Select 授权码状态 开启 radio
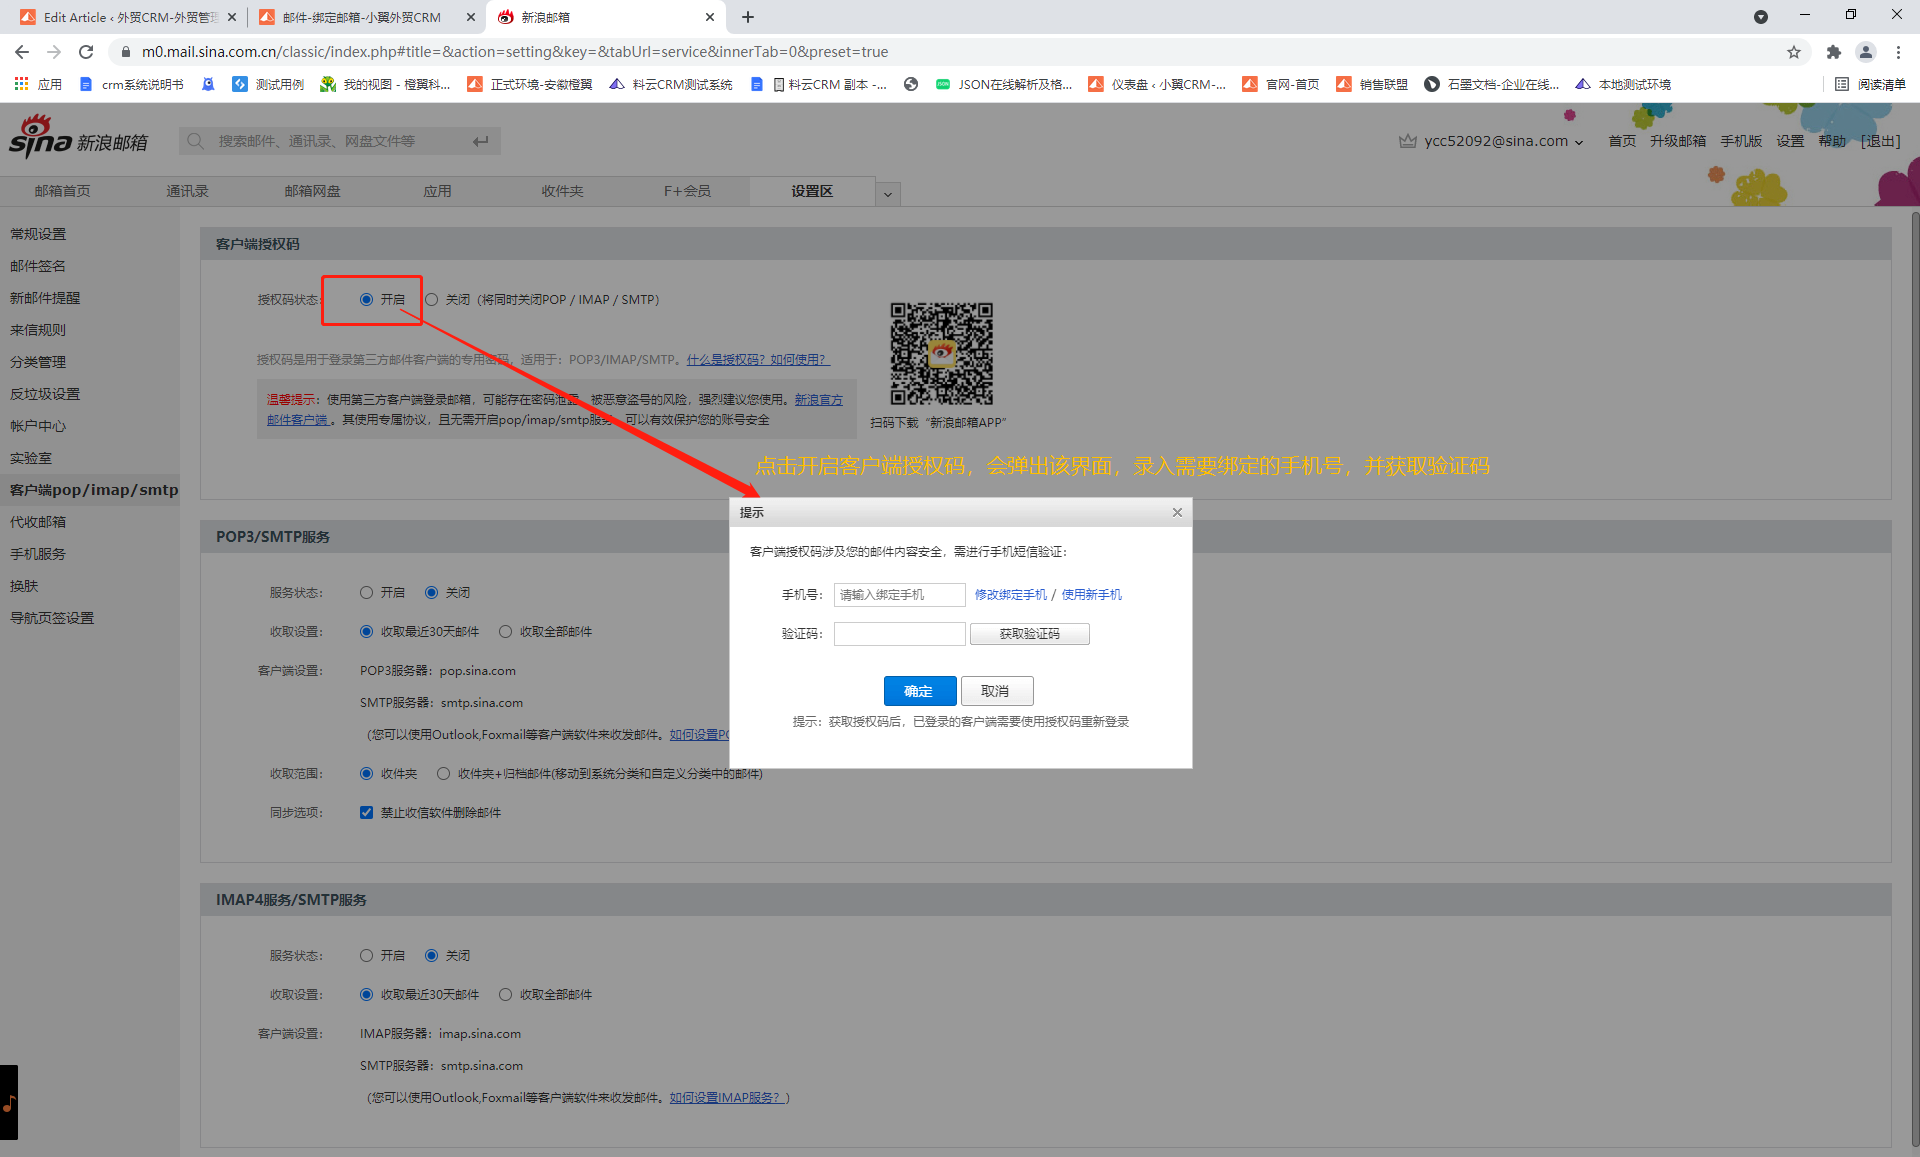Screen dimensions: 1920x1157 (367, 300)
